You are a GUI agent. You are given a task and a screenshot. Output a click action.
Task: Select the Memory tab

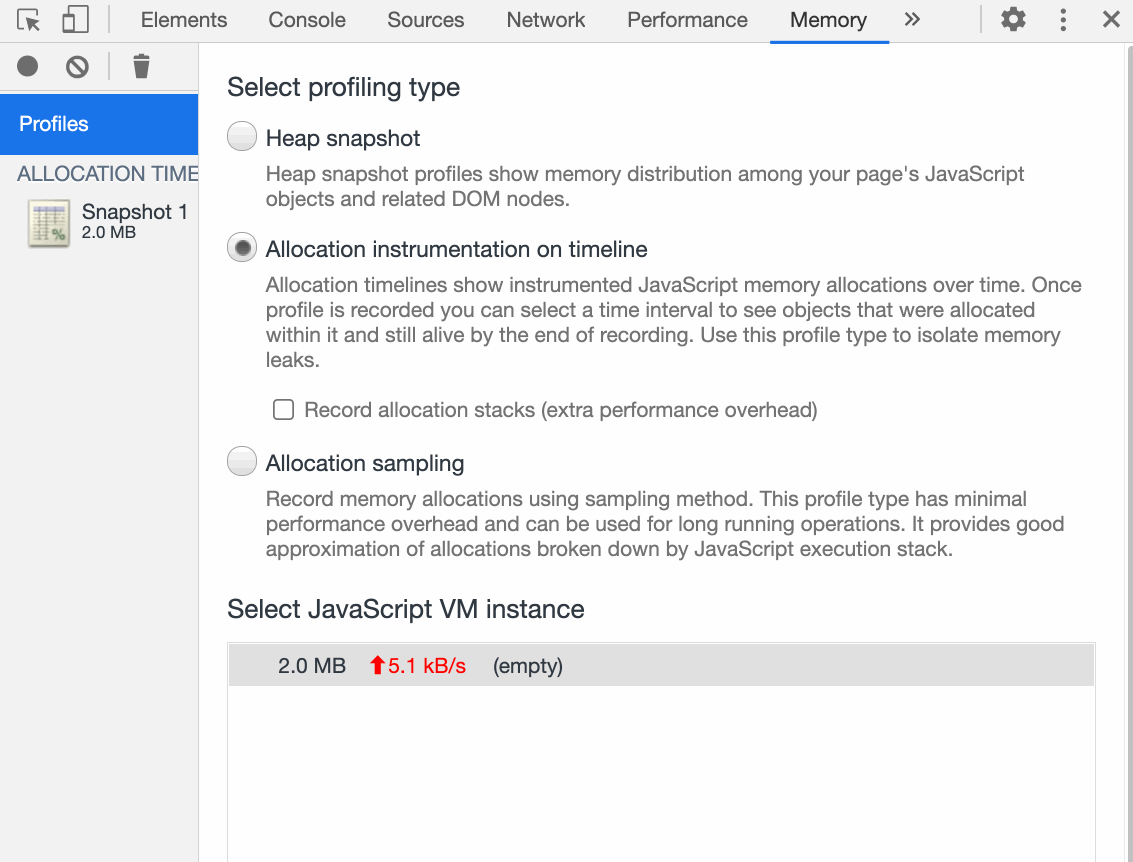coord(828,20)
